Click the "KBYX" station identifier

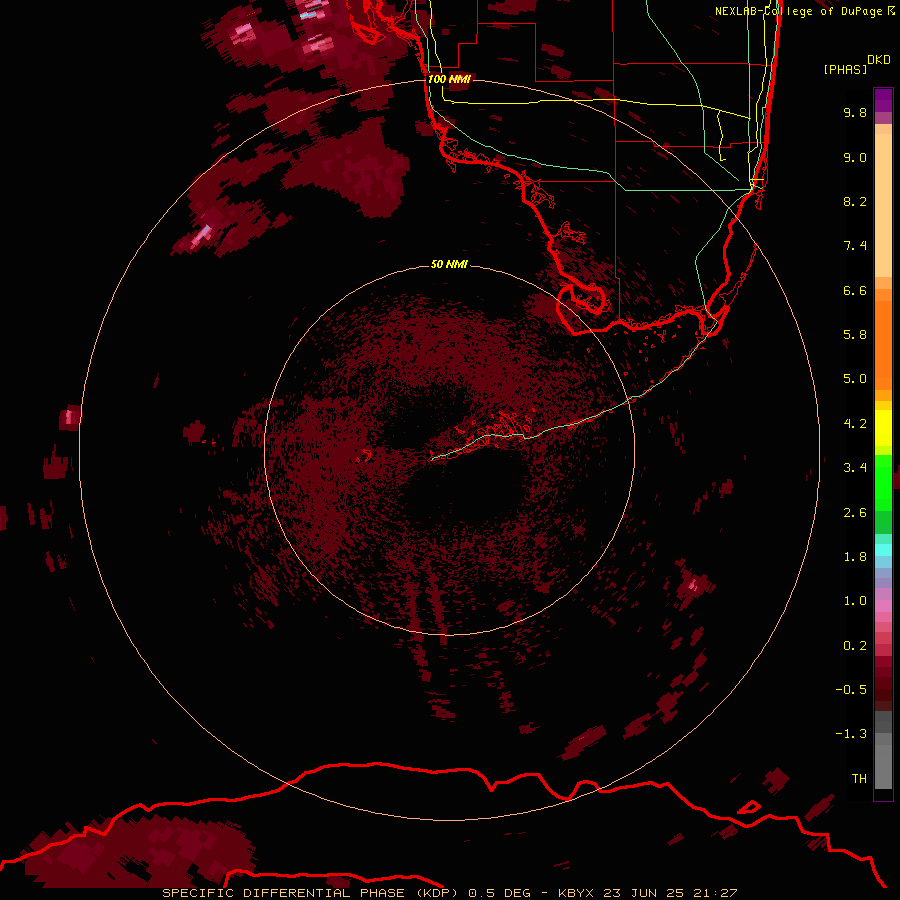tap(576, 893)
